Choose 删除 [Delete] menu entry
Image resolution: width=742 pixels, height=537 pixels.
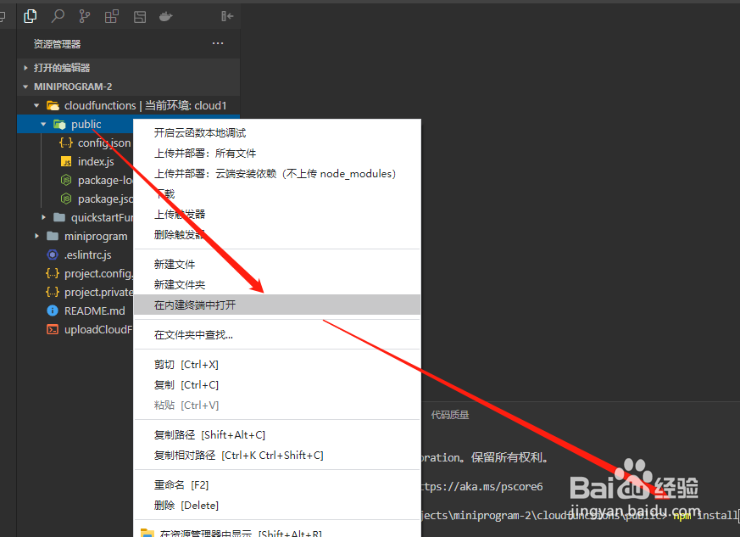pos(277,505)
